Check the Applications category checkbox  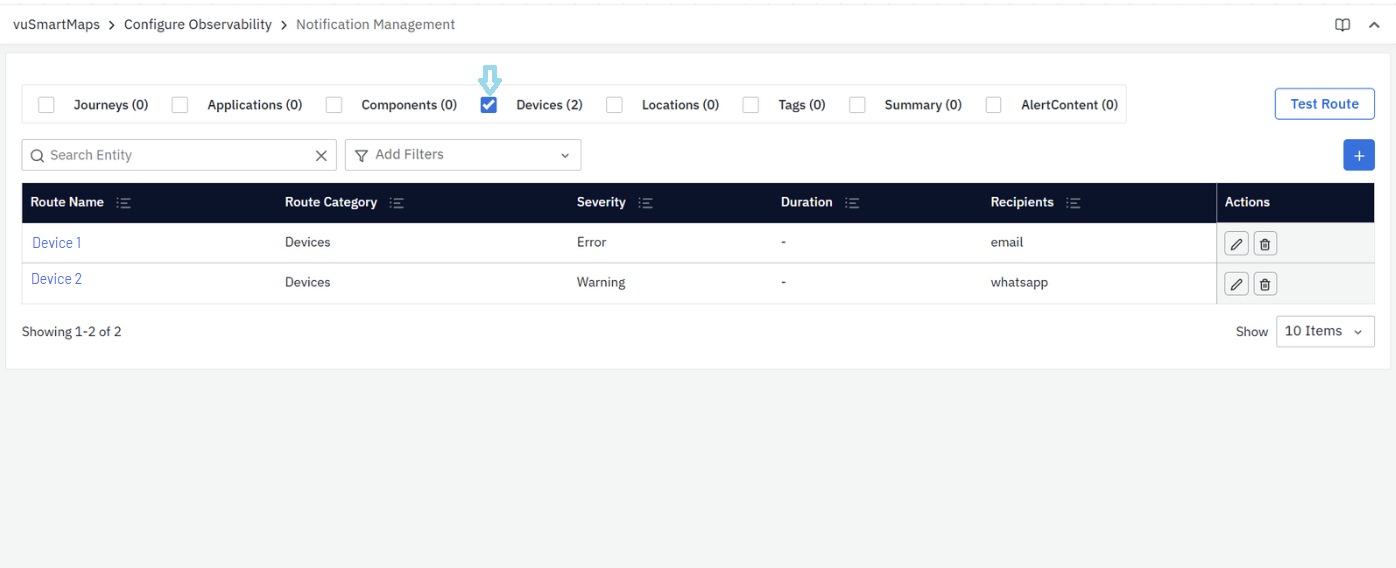pyautogui.click(x=180, y=105)
